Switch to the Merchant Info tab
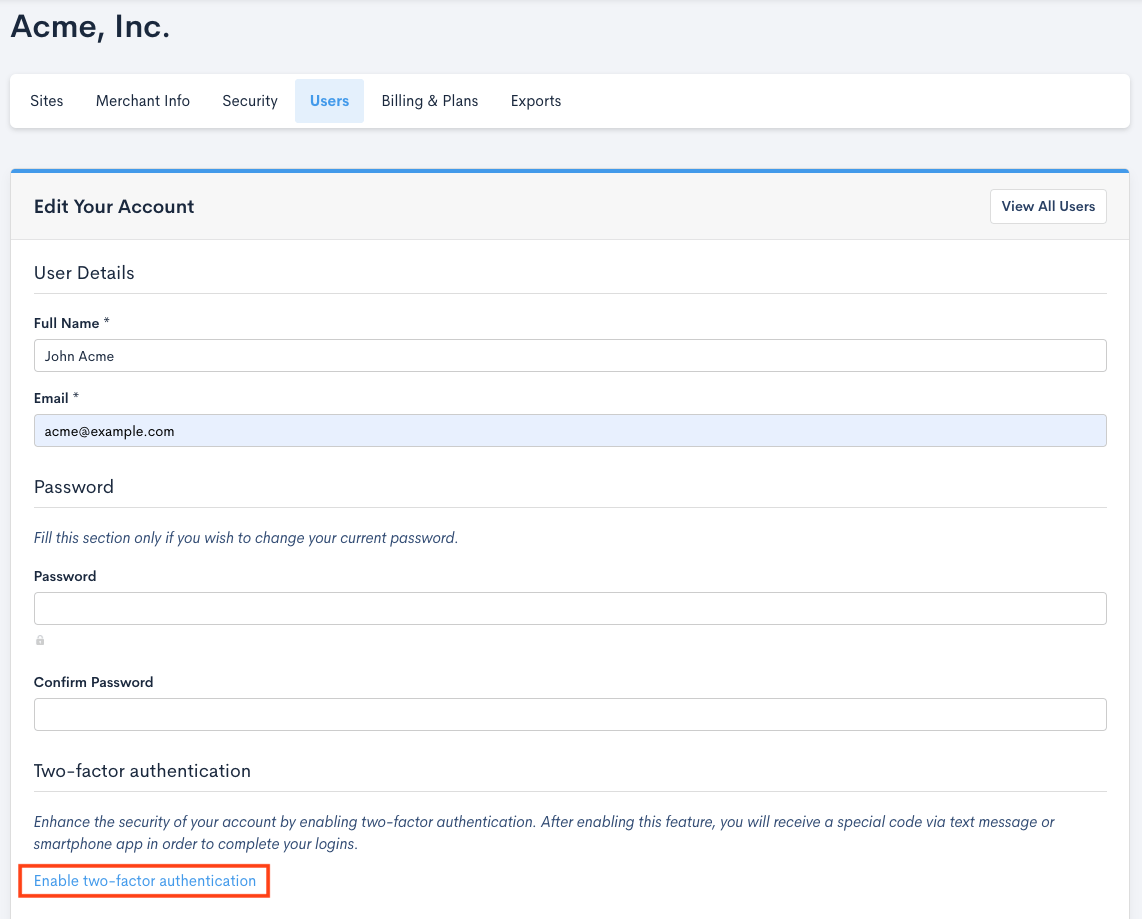This screenshot has width=1142, height=919. (143, 101)
